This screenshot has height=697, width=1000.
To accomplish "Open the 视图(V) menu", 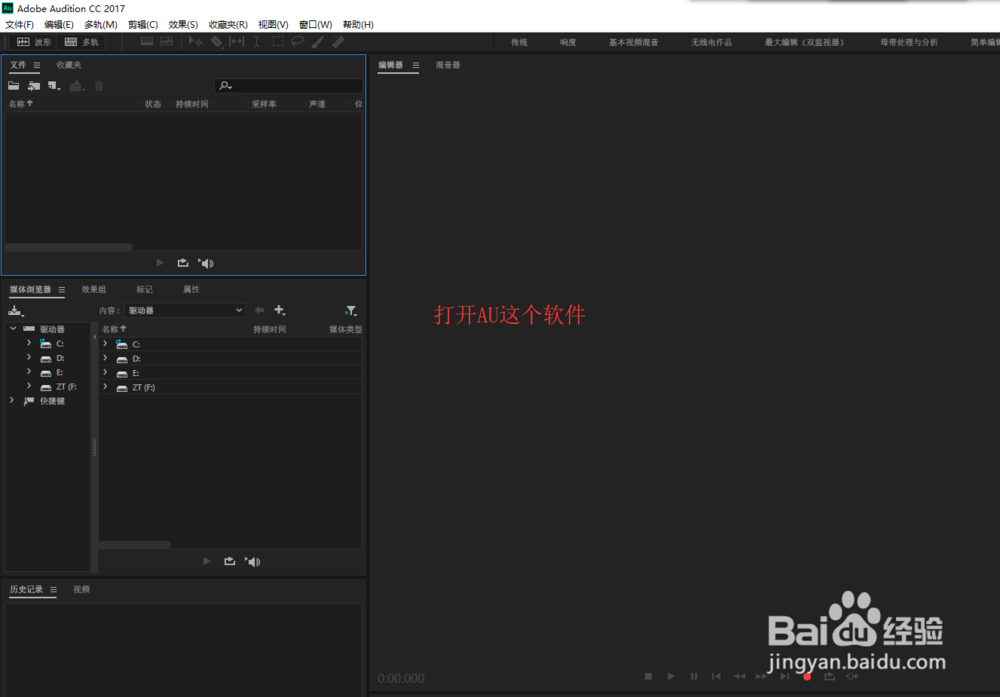I will [273, 24].
